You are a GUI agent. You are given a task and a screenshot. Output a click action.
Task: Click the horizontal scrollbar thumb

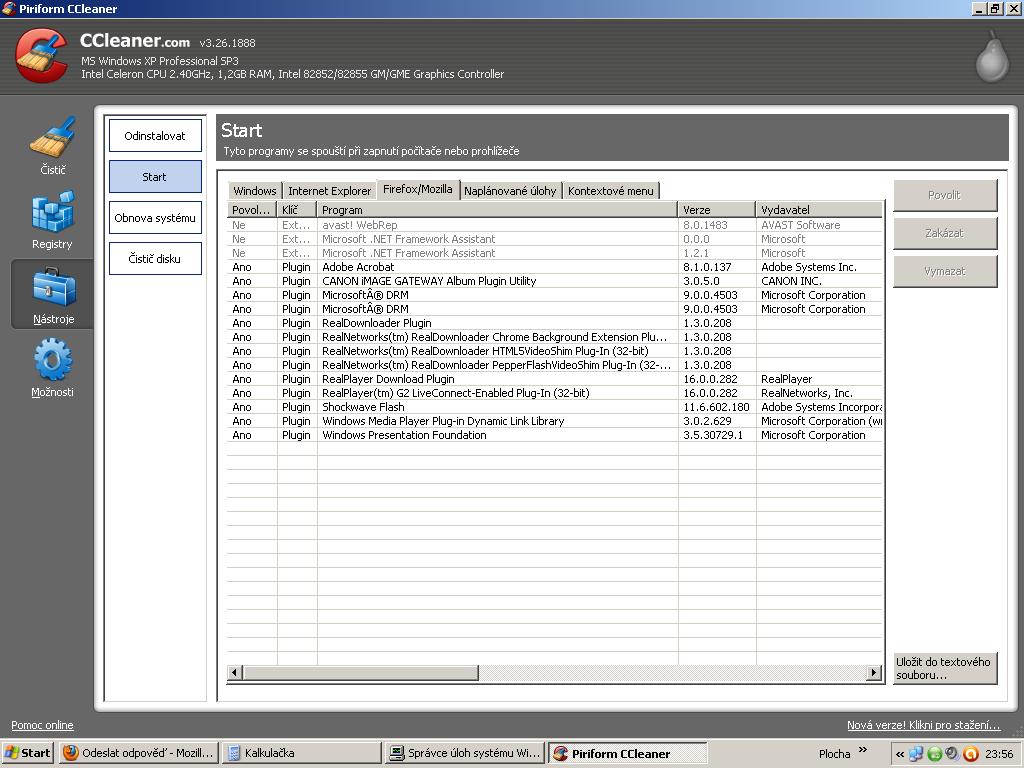click(x=360, y=673)
